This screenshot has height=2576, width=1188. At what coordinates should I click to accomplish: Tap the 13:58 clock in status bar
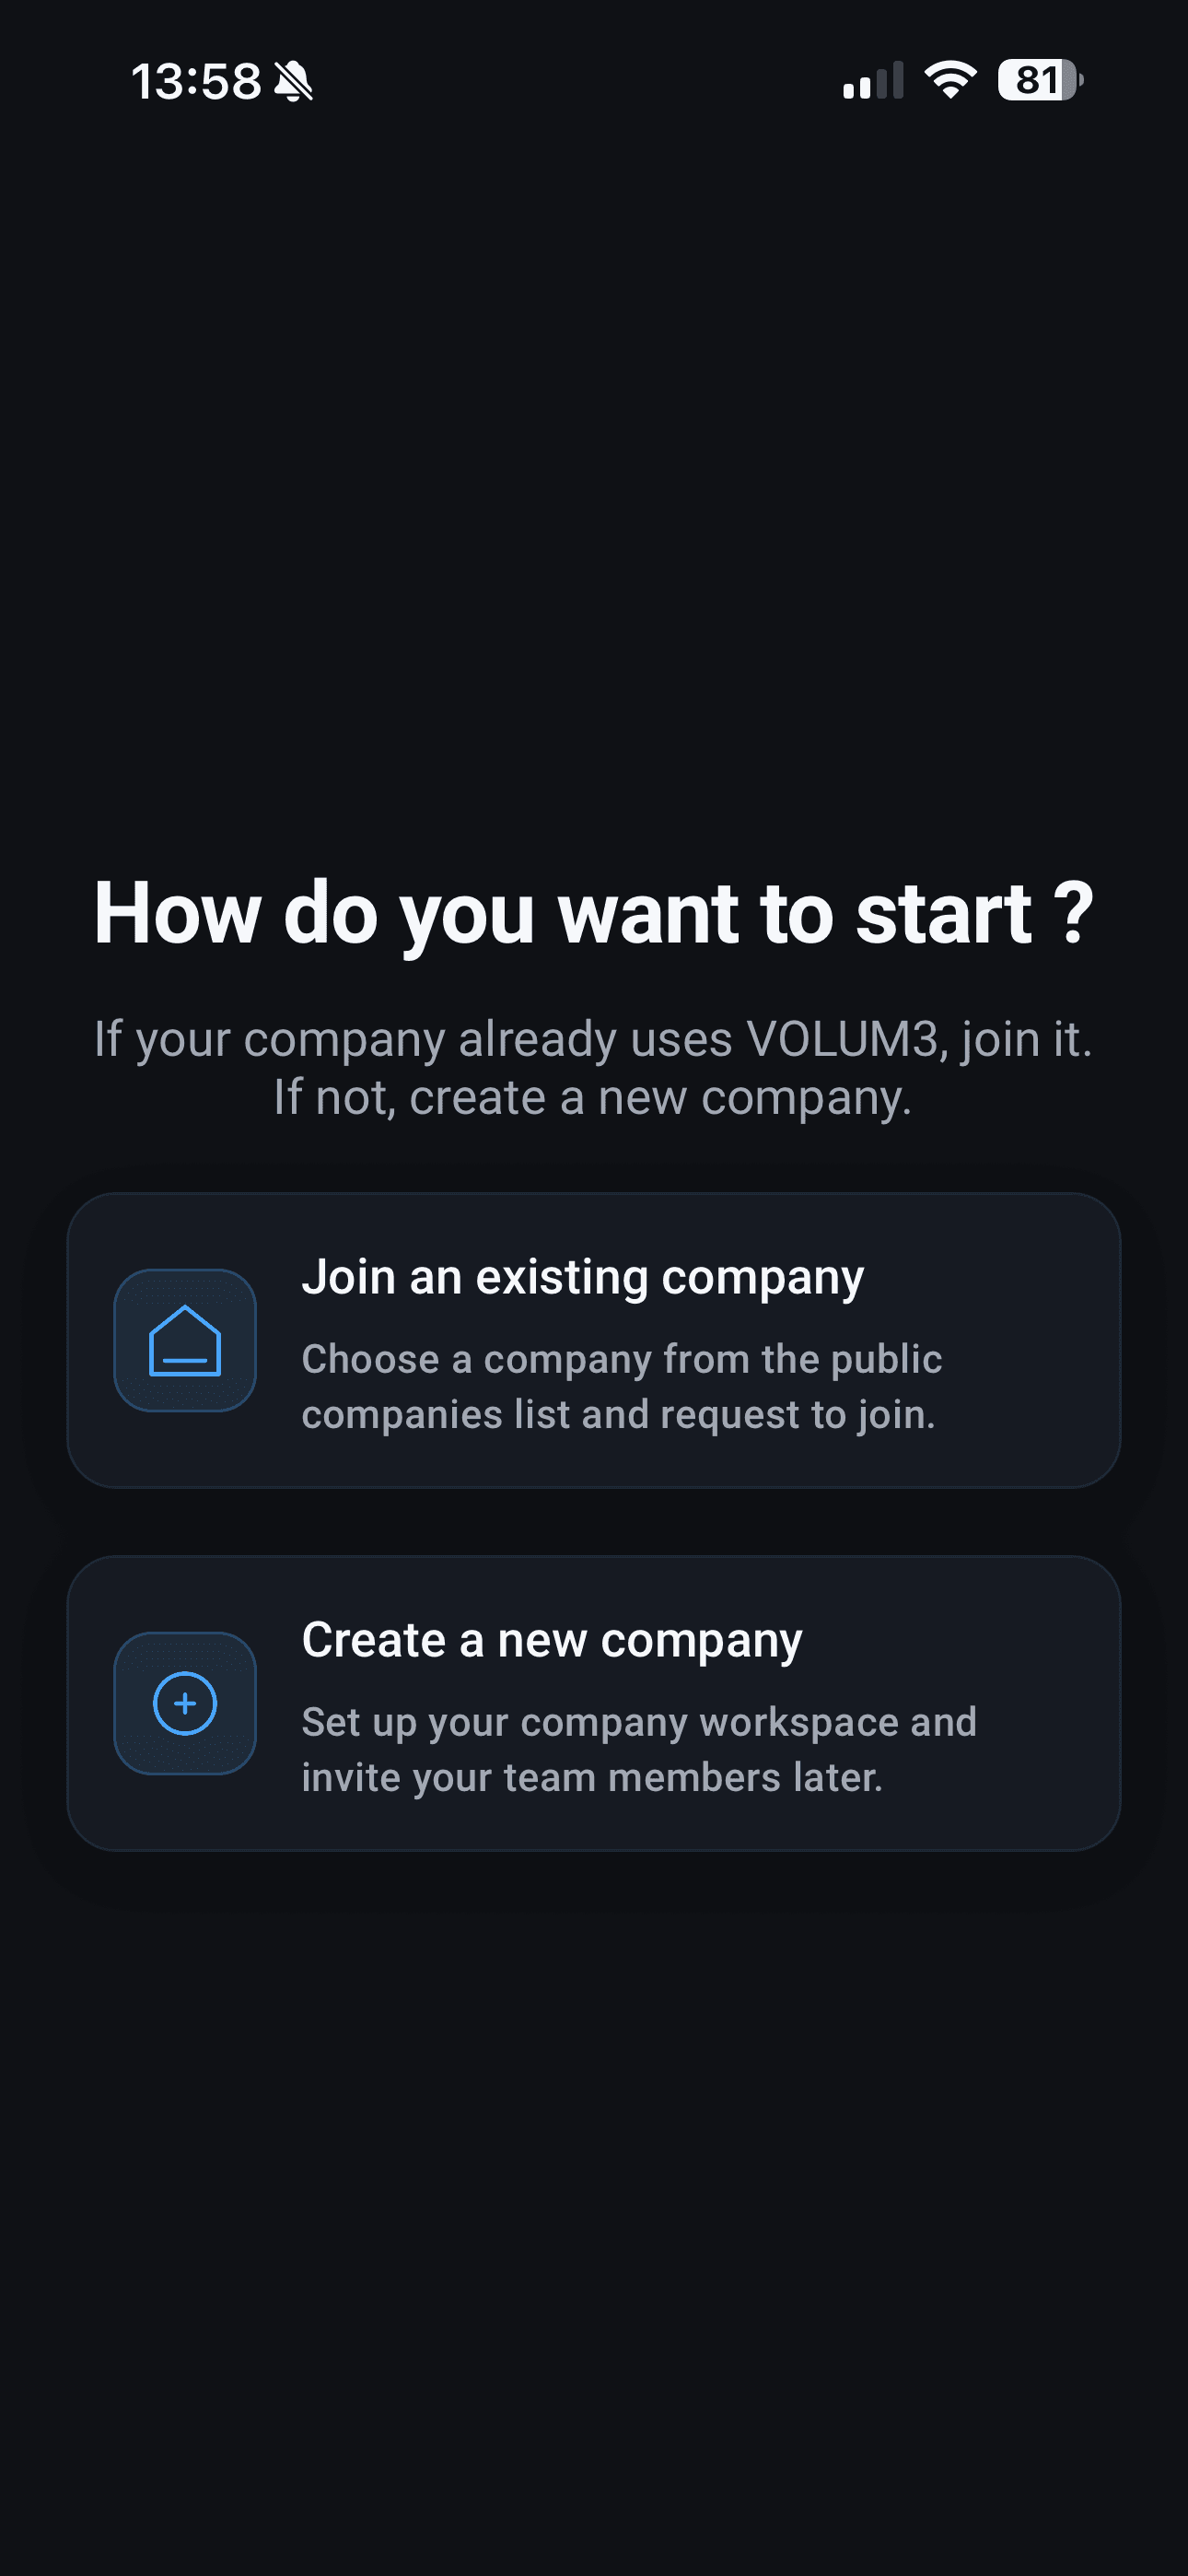coord(196,81)
